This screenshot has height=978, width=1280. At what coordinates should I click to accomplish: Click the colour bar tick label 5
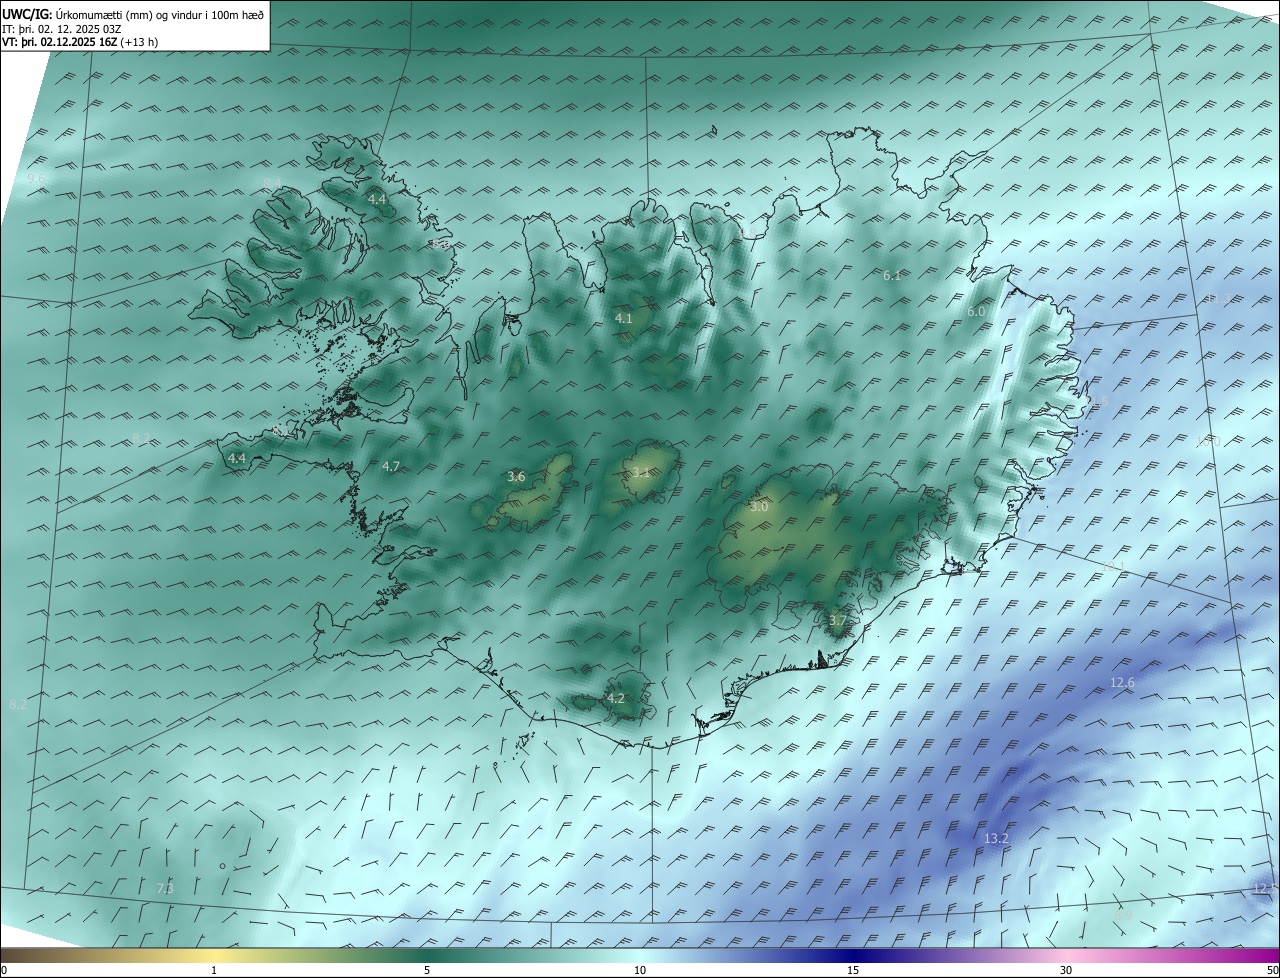pos(427,970)
